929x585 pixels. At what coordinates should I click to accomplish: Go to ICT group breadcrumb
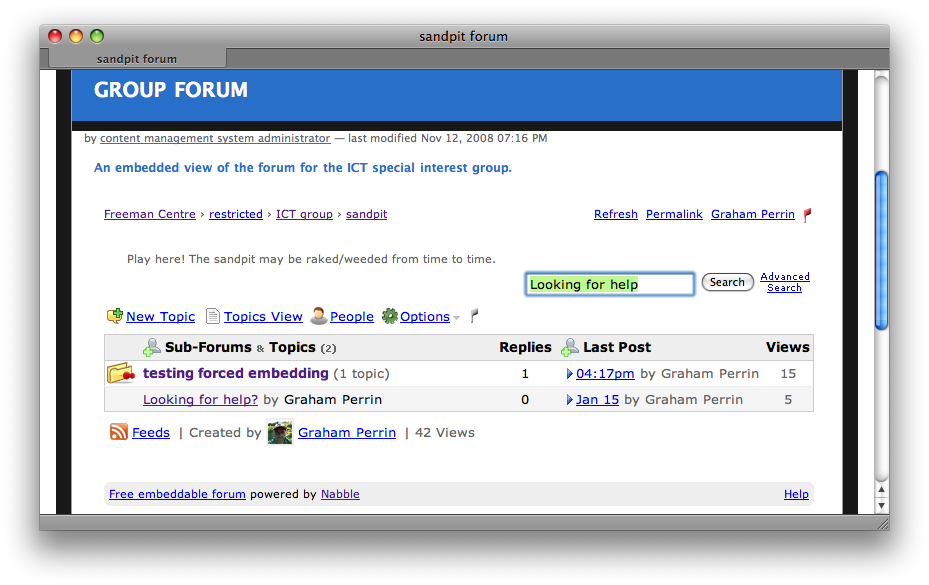304,214
